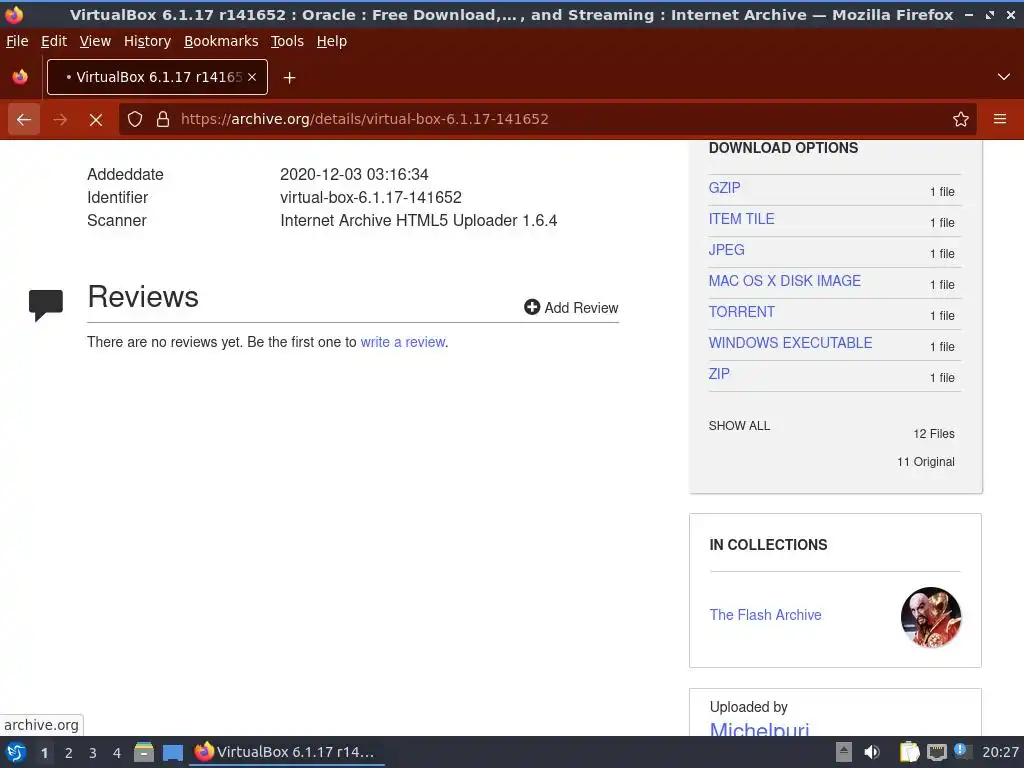Open the View menu

(x=95, y=41)
